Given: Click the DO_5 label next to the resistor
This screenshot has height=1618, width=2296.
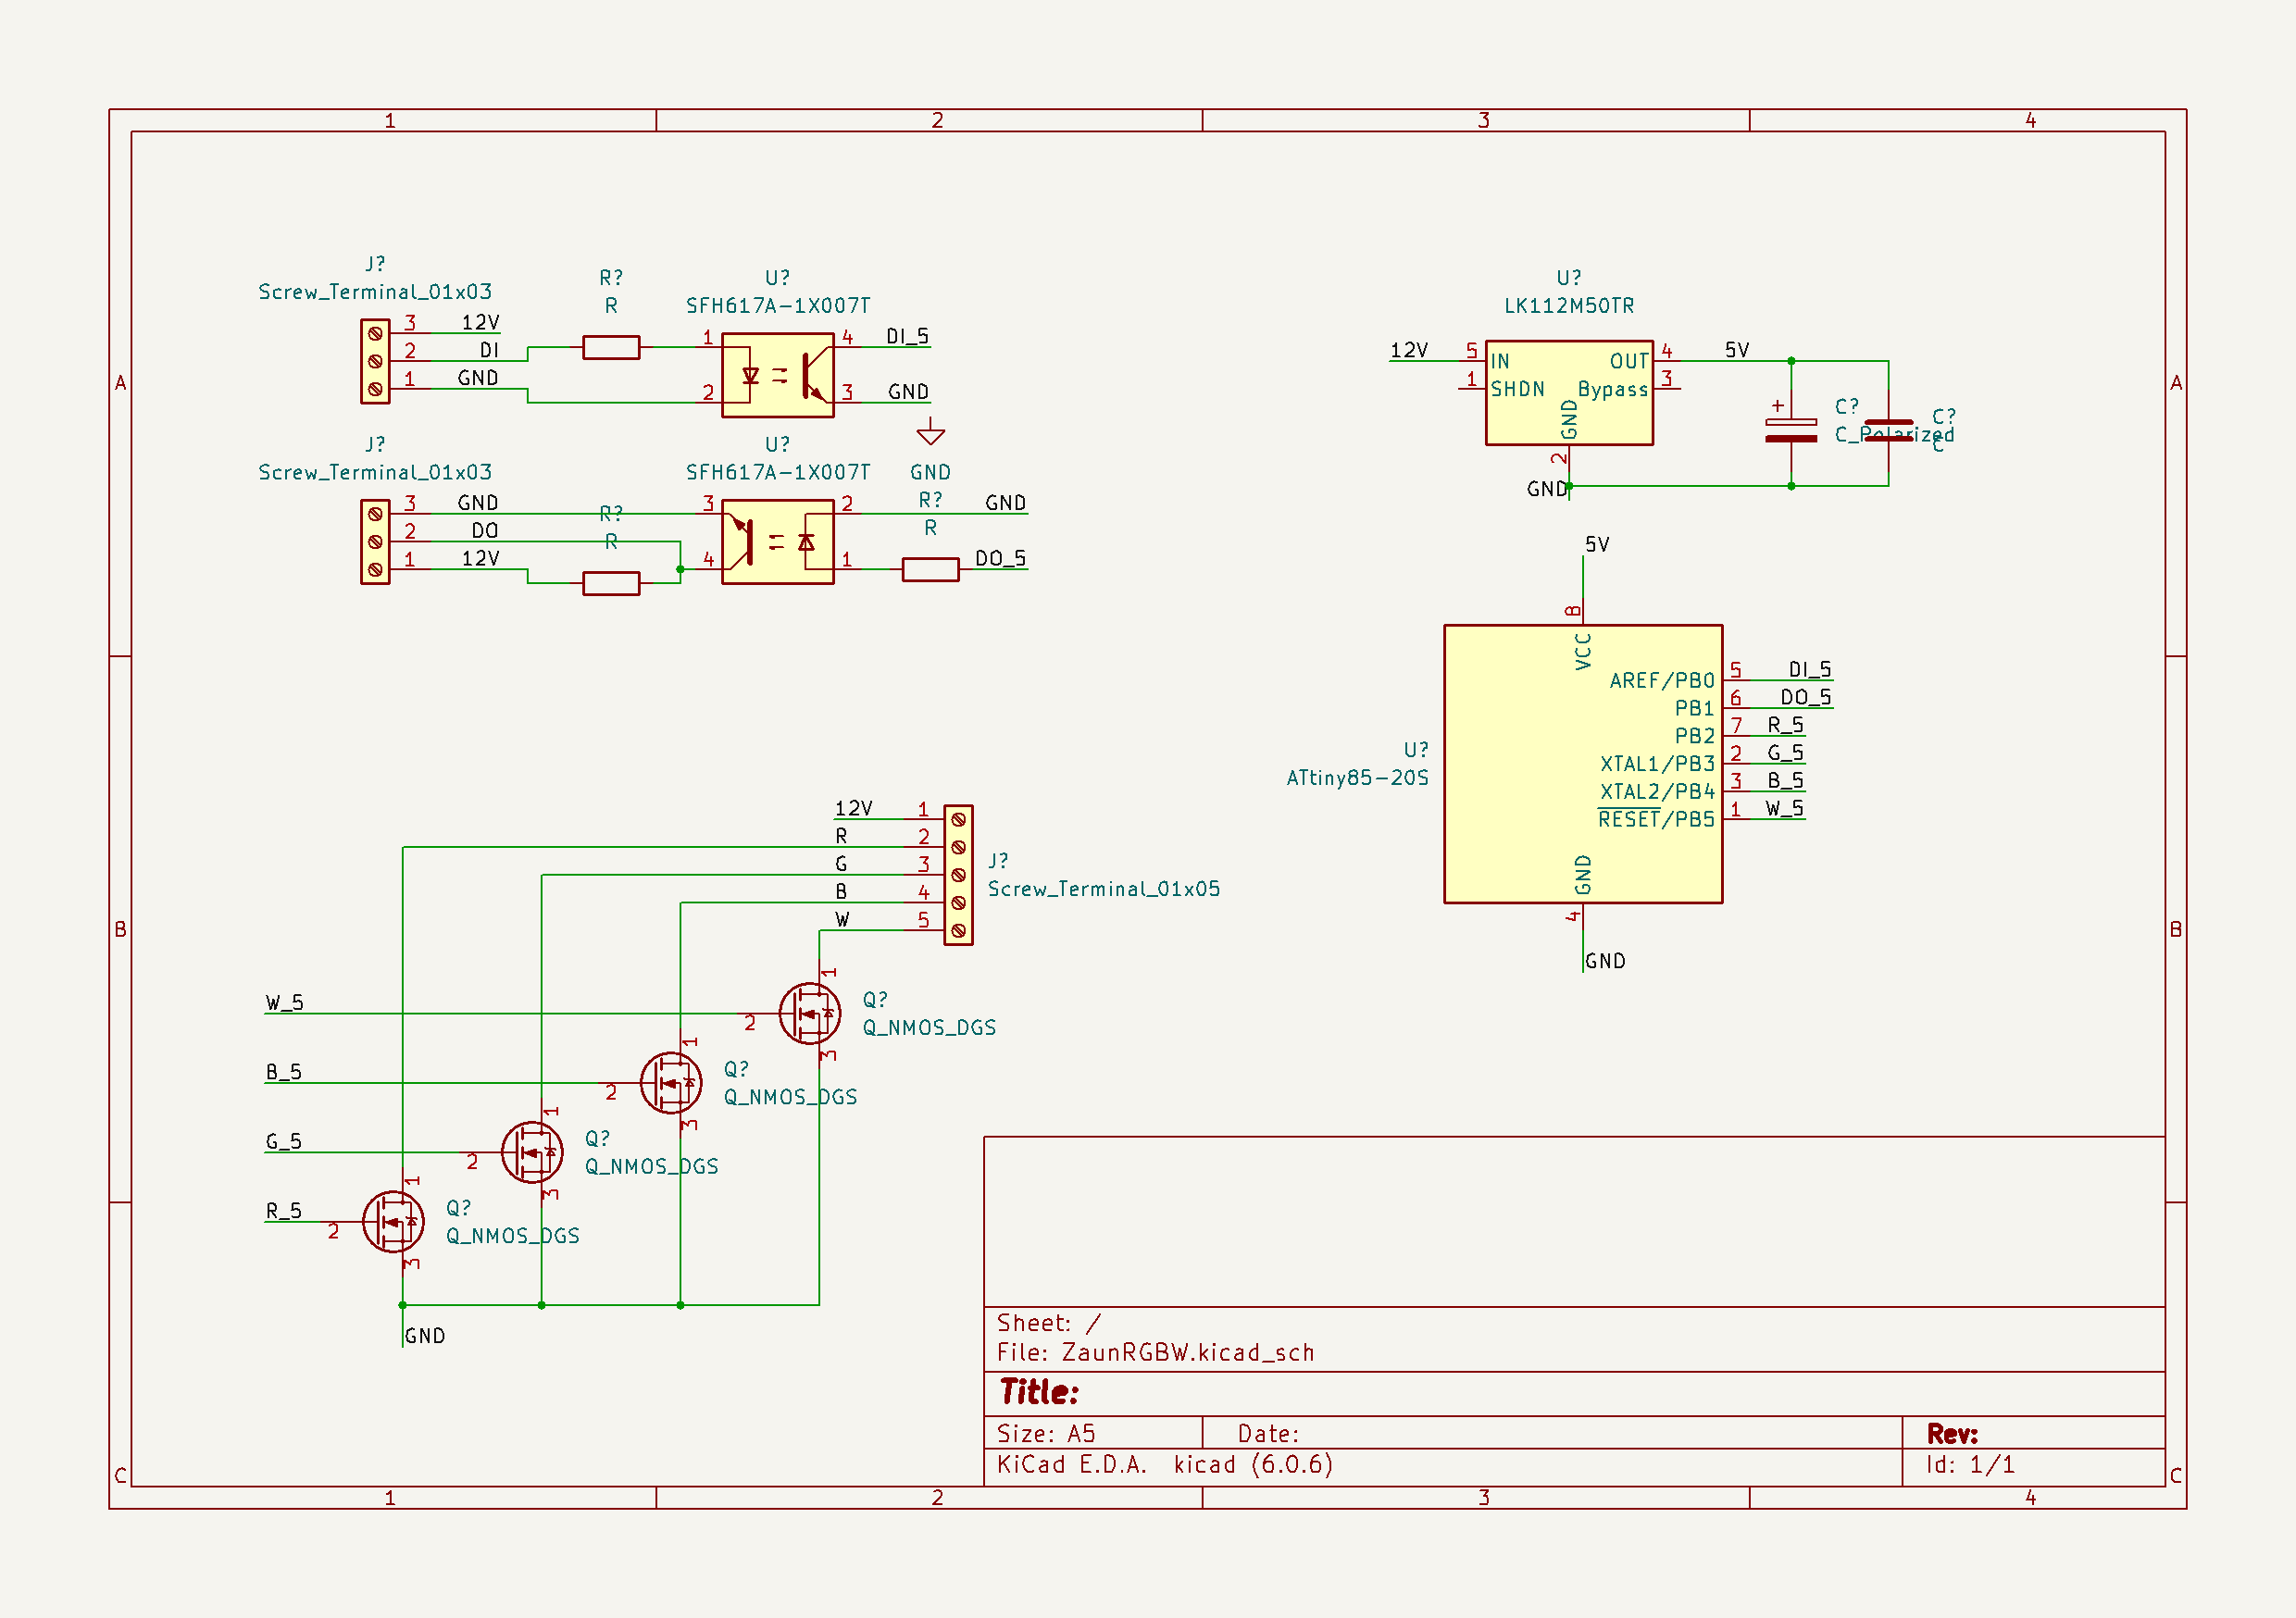Looking at the screenshot, I should click(x=1000, y=558).
